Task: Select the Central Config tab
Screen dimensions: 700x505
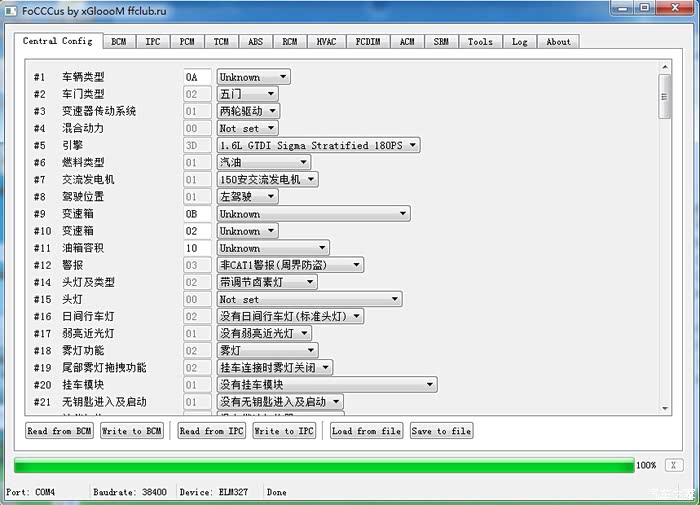Action: (58, 41)
